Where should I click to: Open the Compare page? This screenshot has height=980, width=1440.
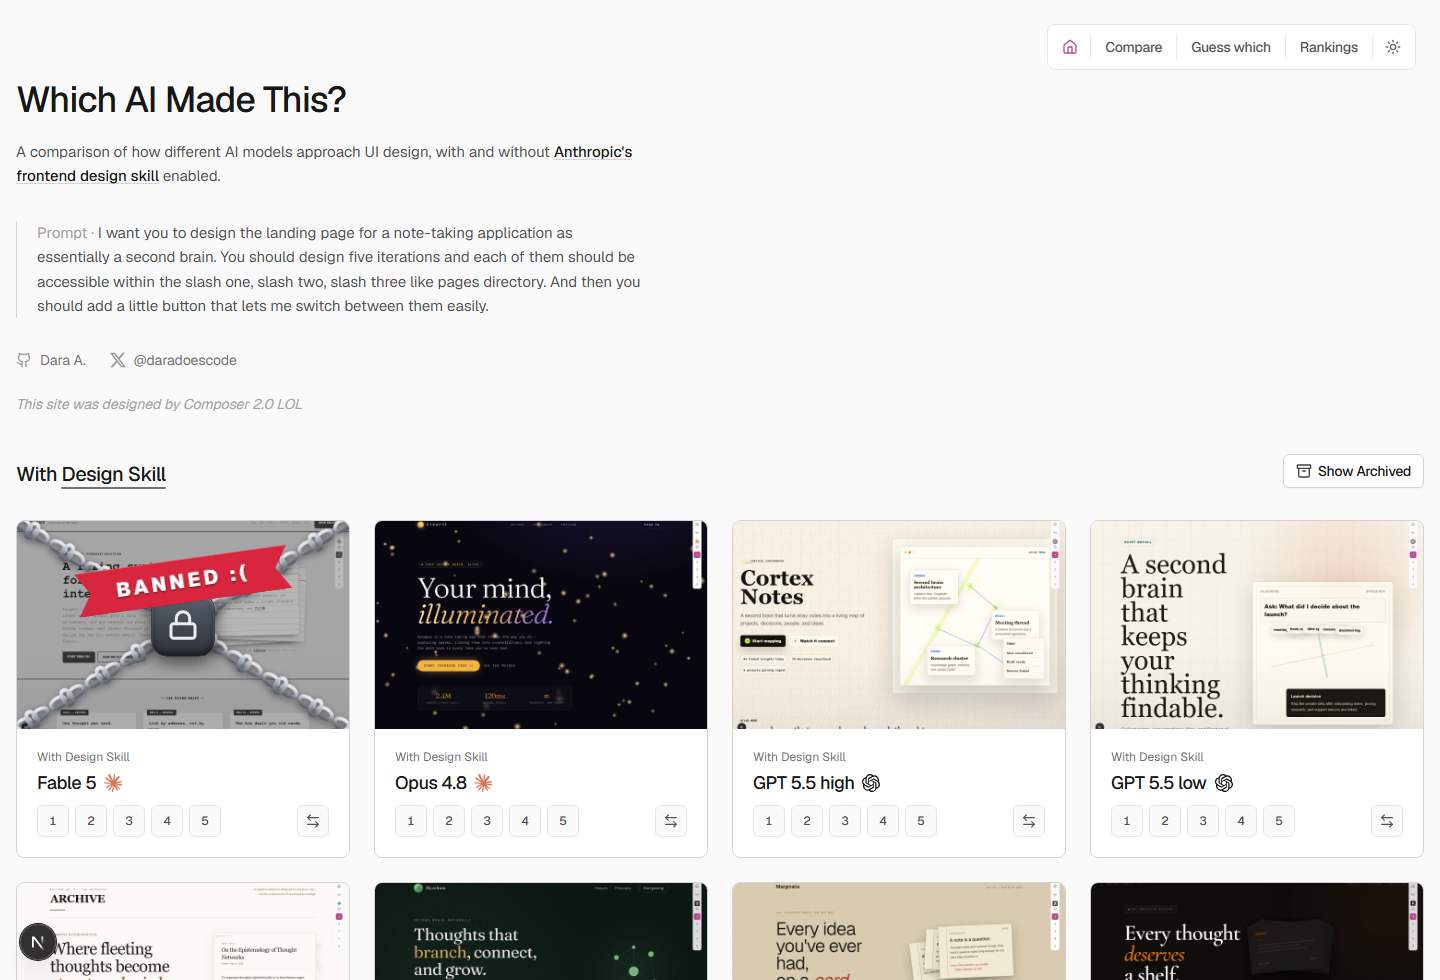[1133, 47]
